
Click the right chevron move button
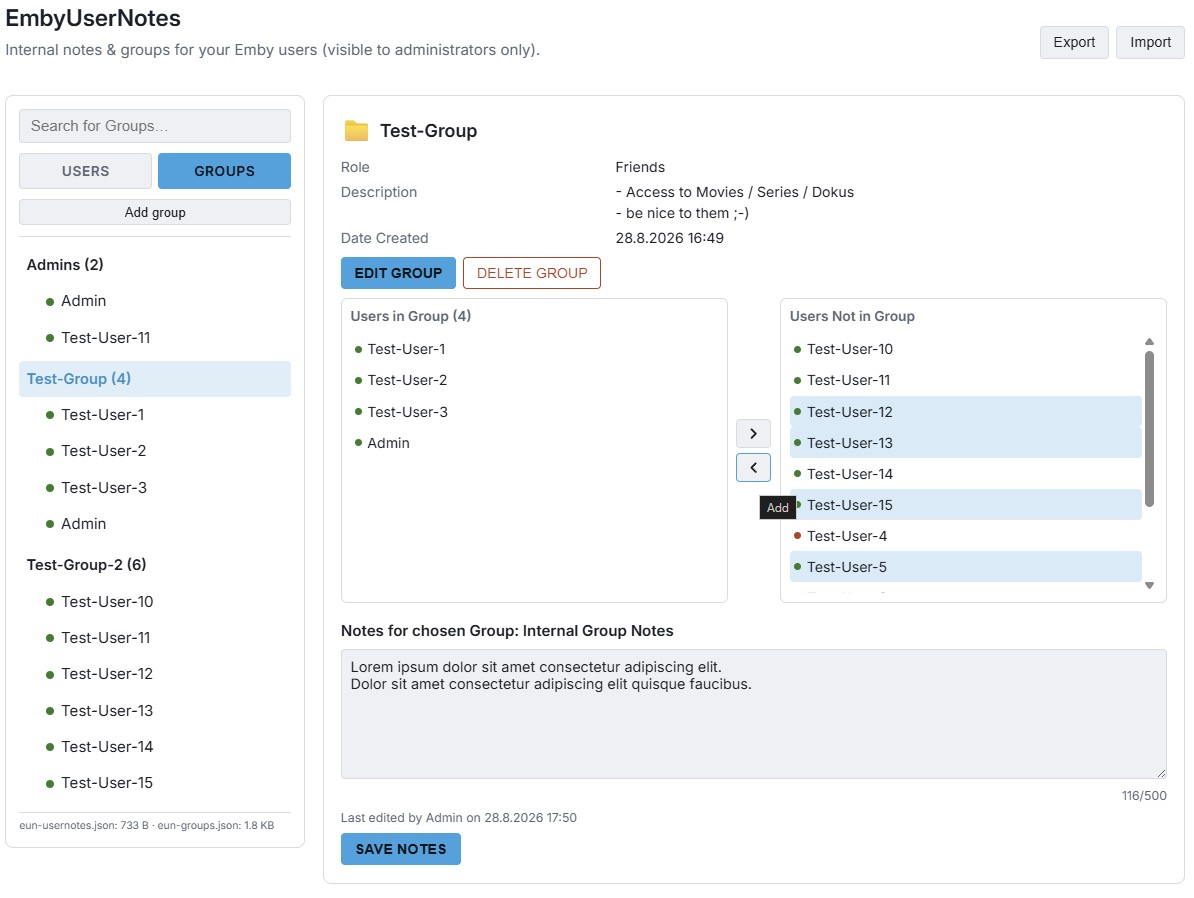click(x=753, y=433)
